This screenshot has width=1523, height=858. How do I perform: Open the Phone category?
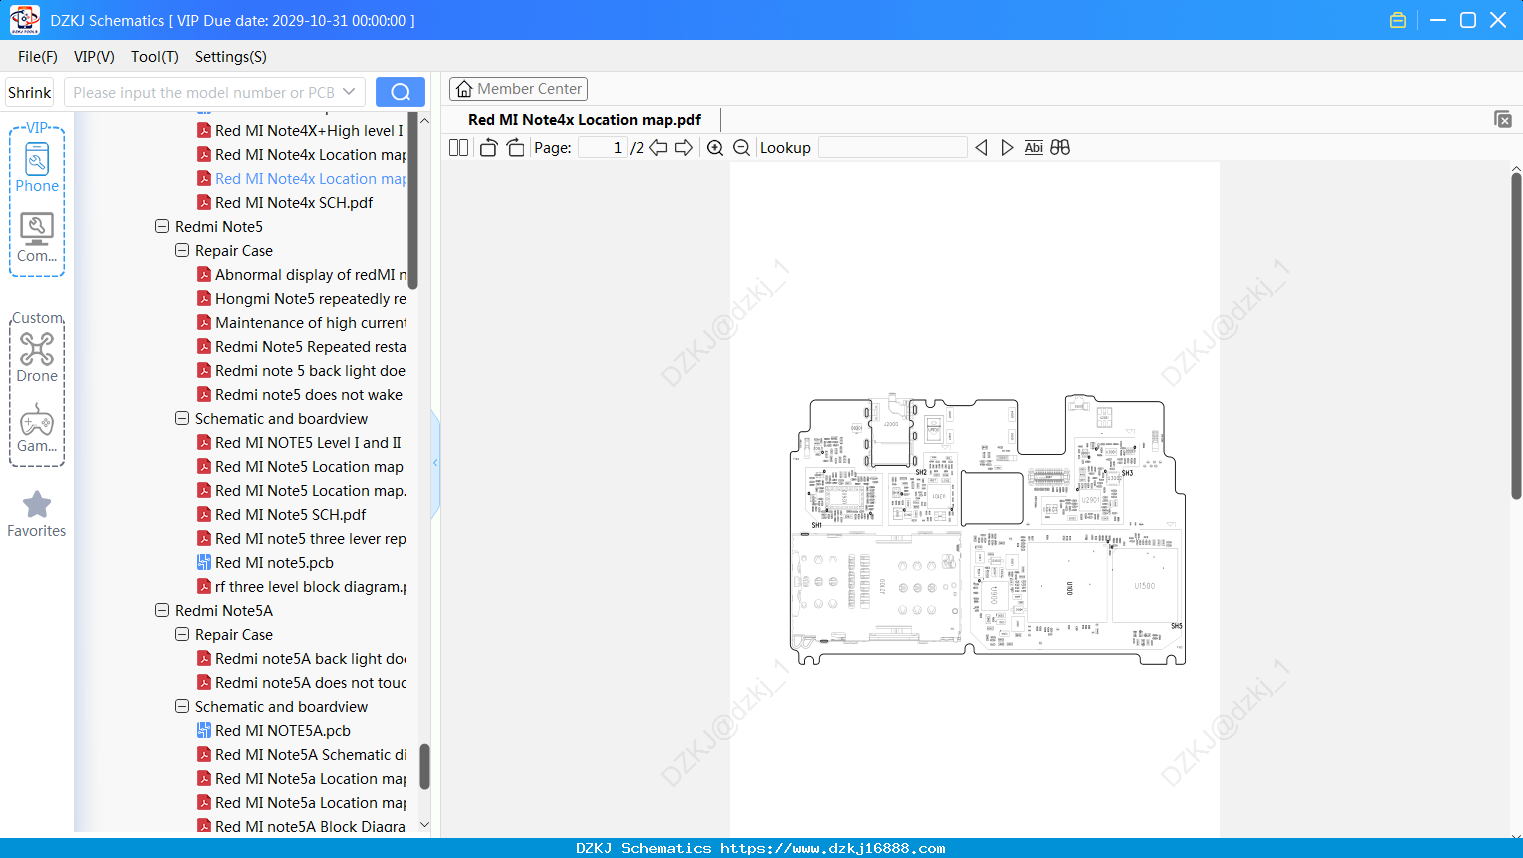click(37, 167)
